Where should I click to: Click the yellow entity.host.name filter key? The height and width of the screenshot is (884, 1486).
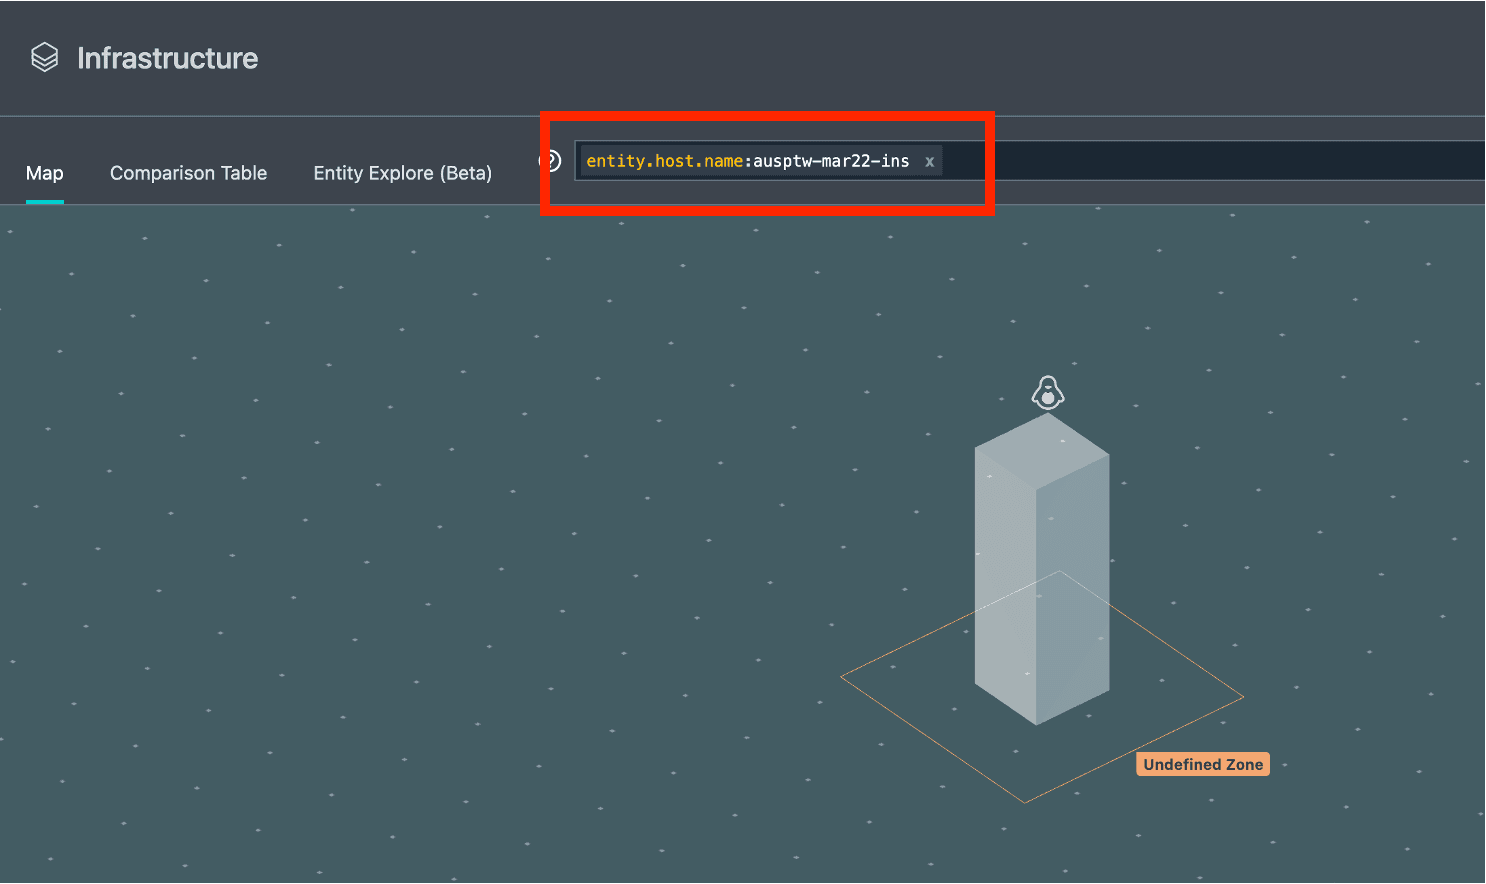(663, 161)
